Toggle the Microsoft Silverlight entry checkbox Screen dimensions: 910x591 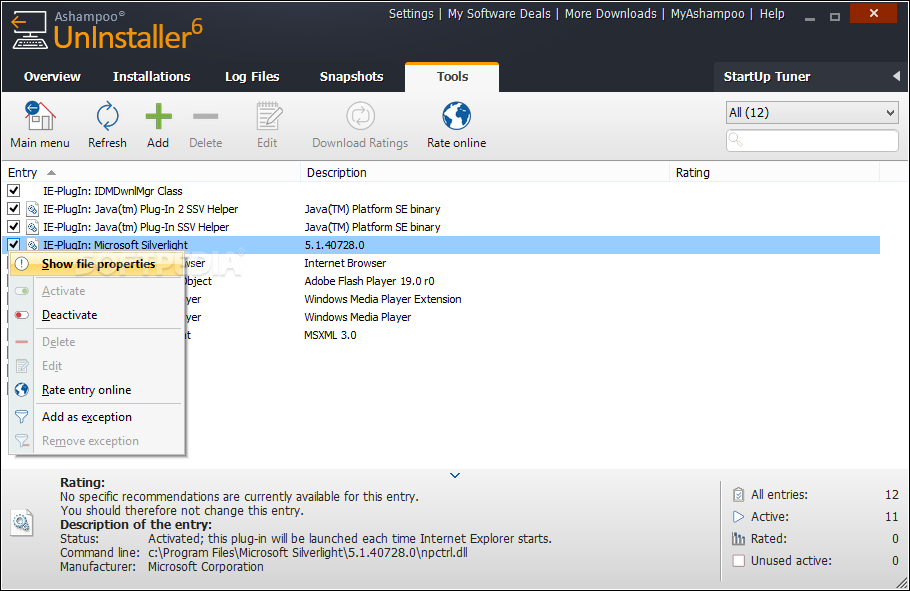[x=14, y=244]
